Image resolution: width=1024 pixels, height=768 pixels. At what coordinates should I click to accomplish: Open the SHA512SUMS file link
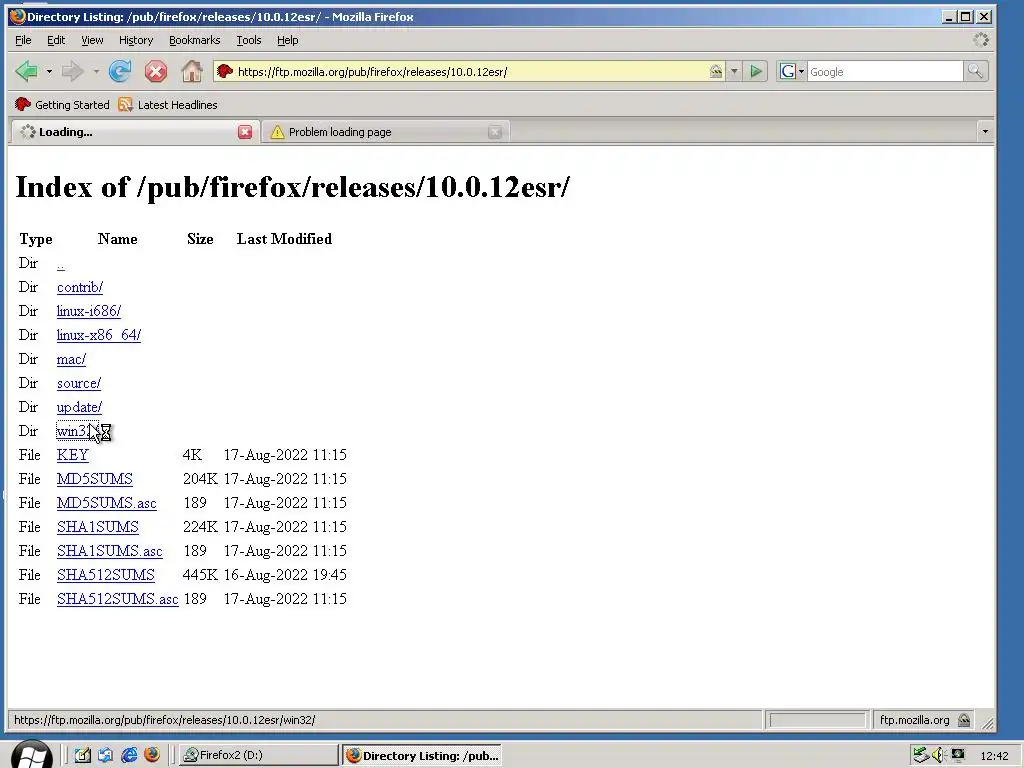click(x=106, y=575)
